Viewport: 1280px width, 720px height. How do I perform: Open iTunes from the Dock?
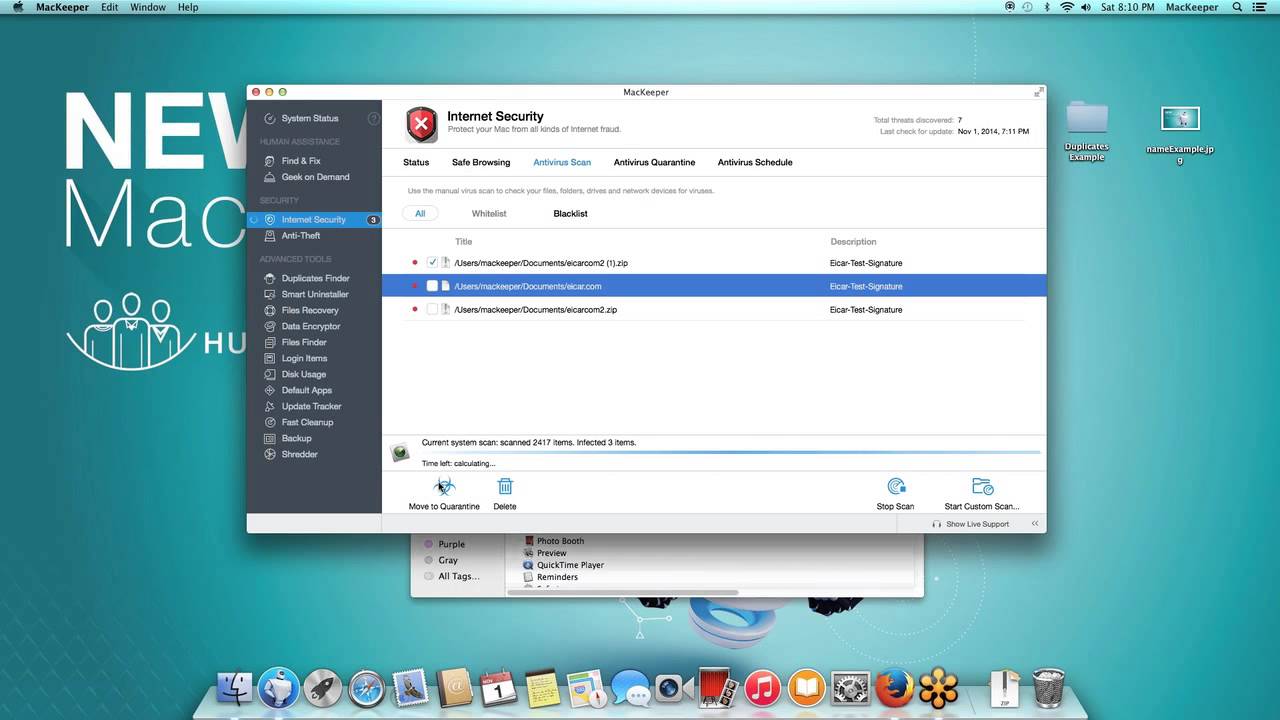(763, 687)
